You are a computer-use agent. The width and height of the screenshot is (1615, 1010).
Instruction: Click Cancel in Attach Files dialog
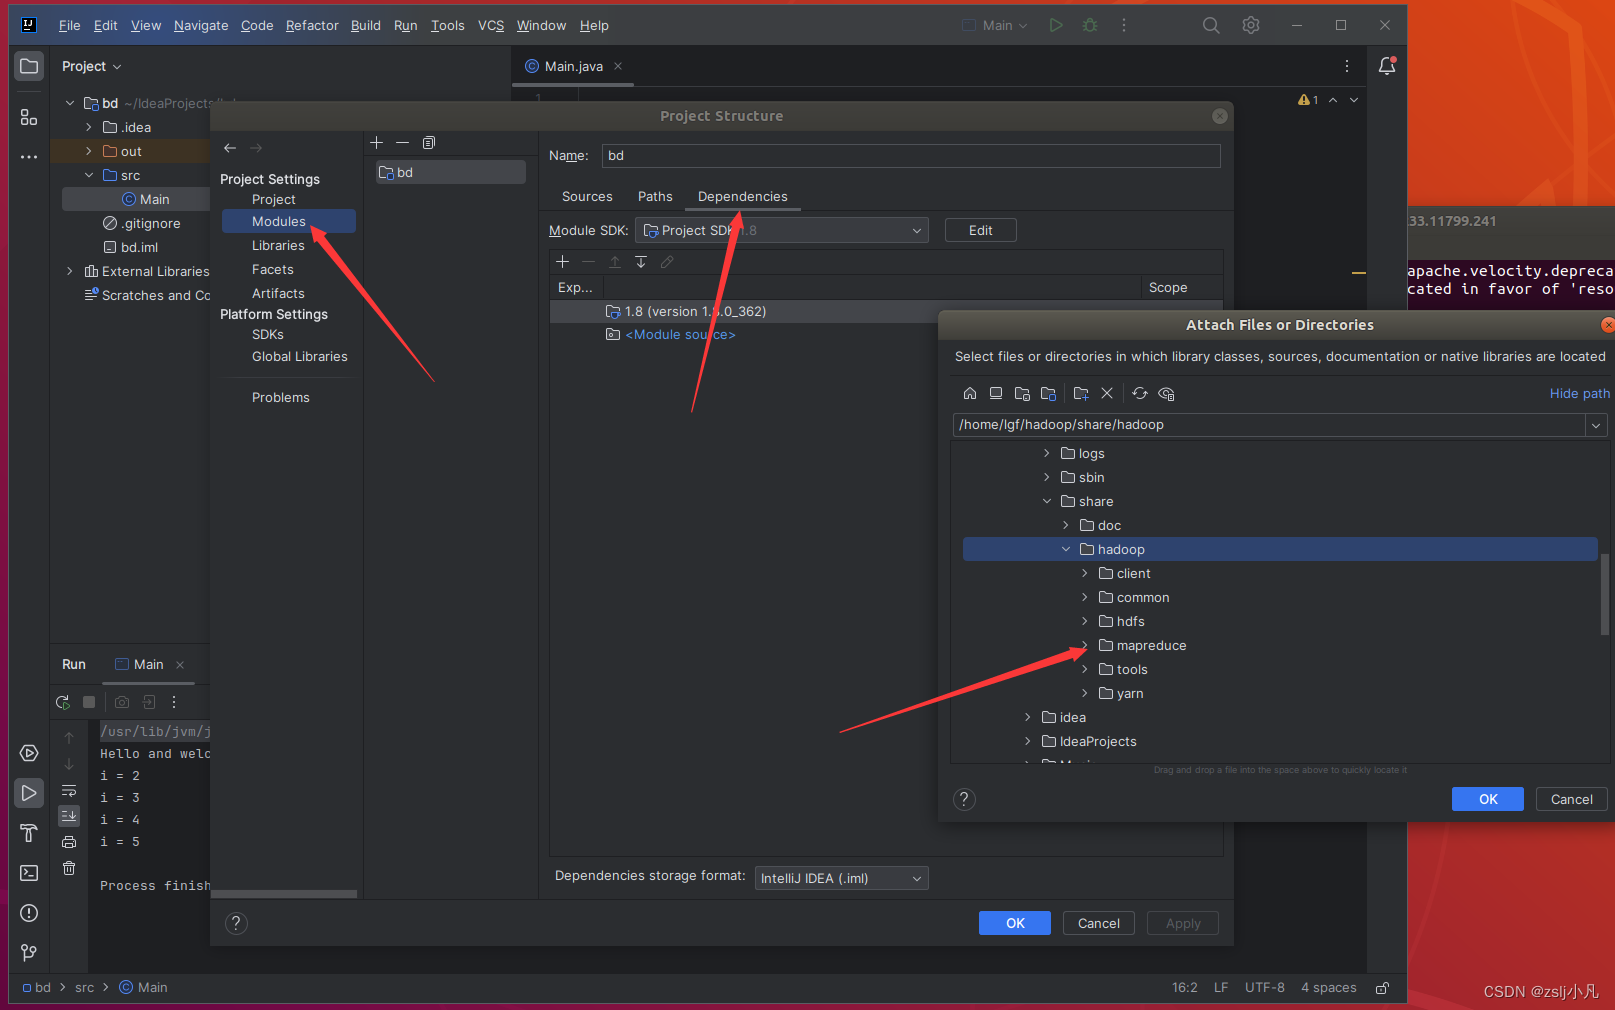coord(1572,800)
